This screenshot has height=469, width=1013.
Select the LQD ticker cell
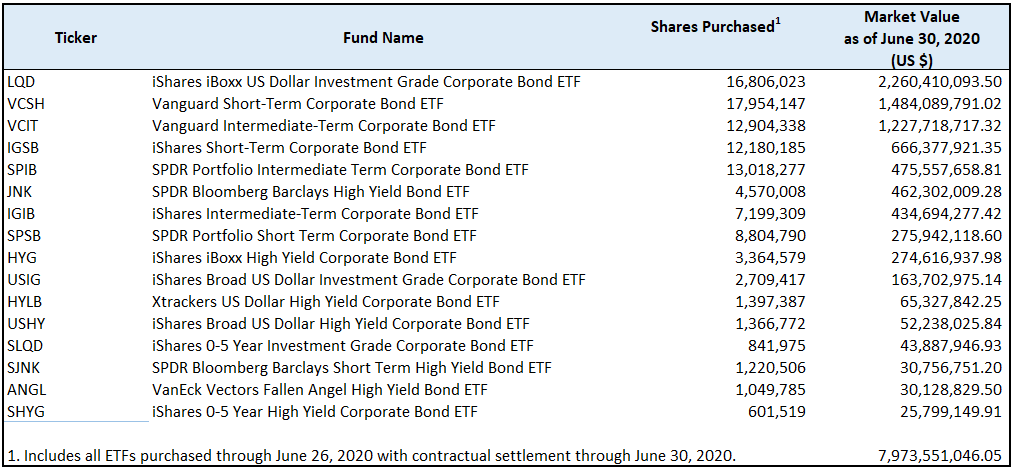(21, 81)
